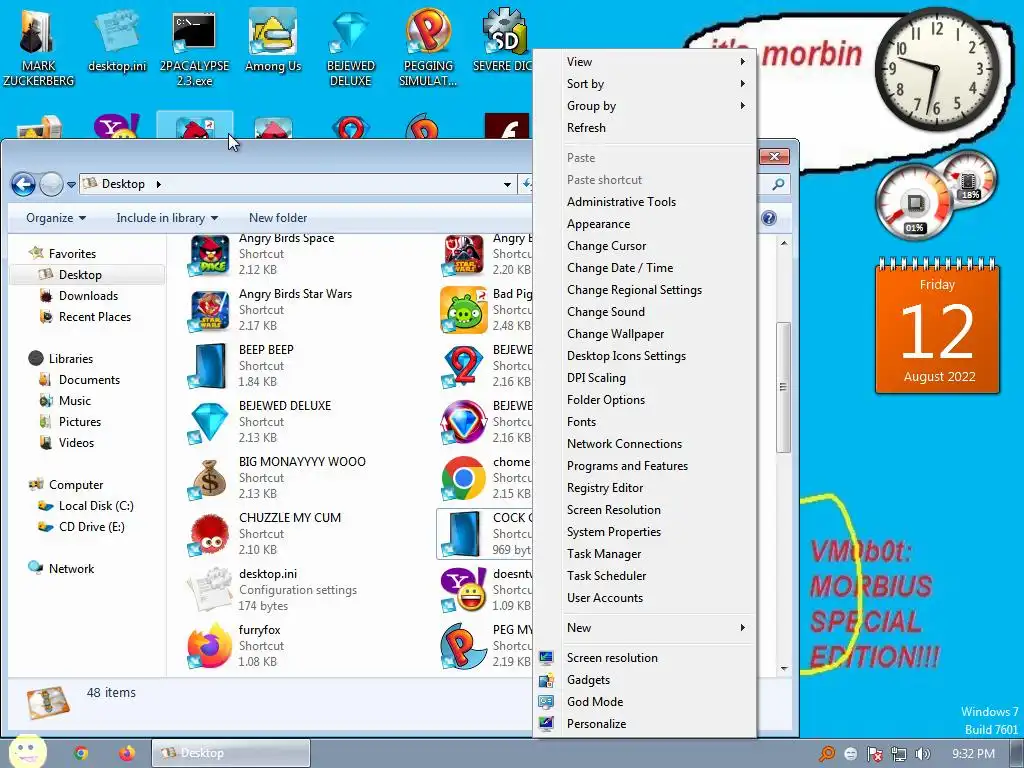
Task: Select the desktop.ini file icon in Explorer
Action: 209,590
